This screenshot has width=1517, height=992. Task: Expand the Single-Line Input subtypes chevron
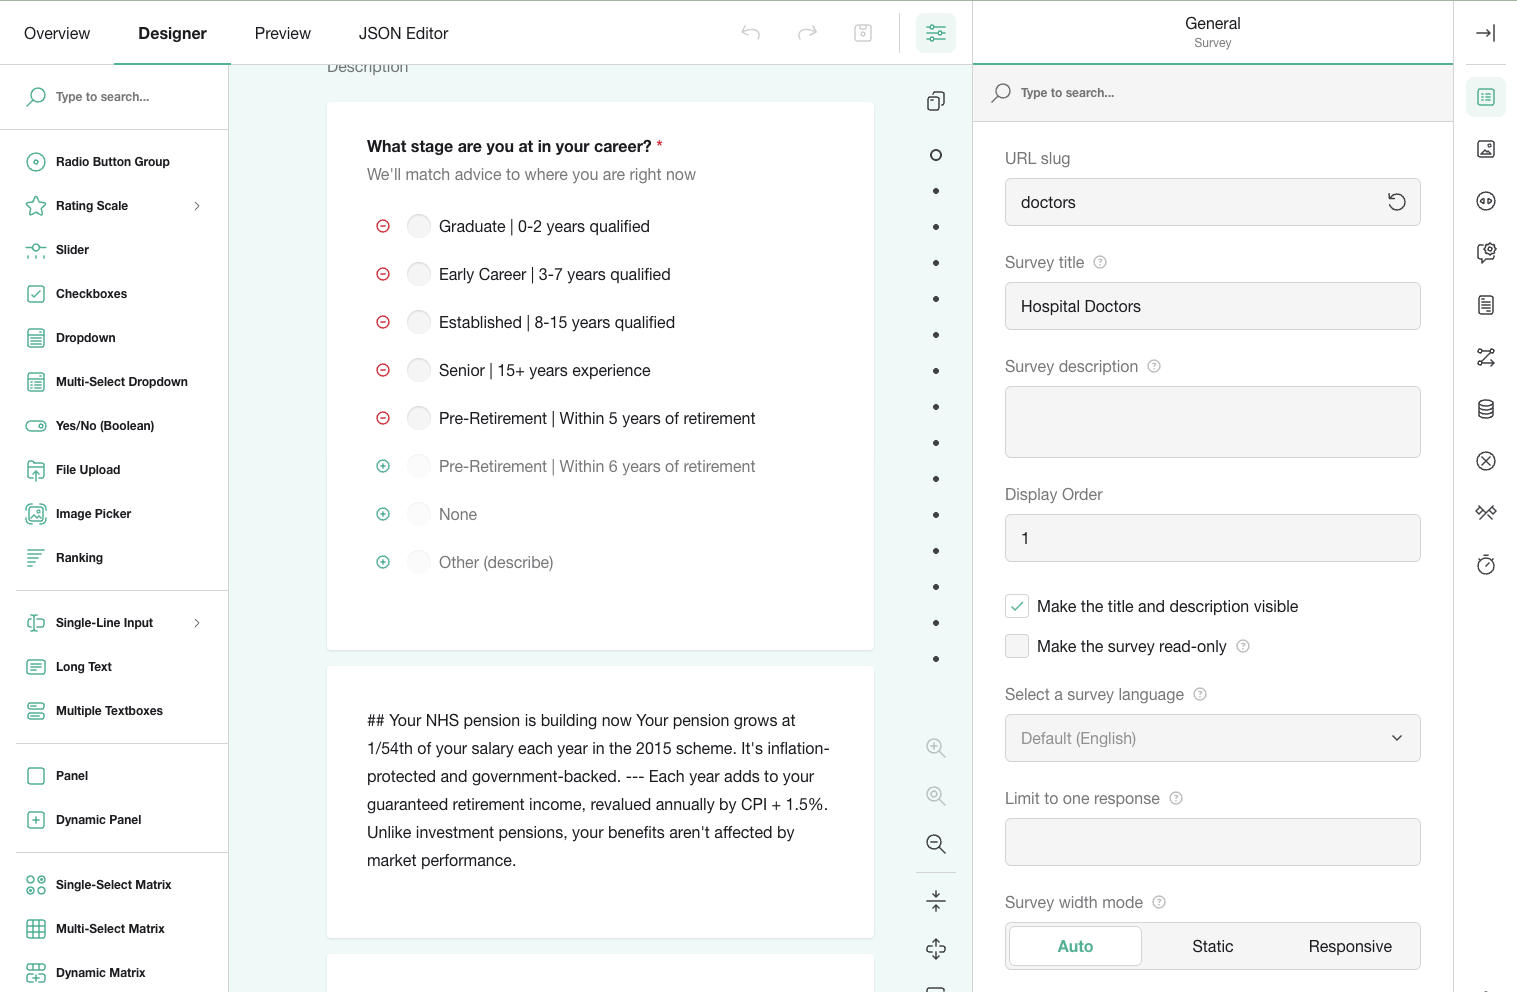click(x=197, y=623)
